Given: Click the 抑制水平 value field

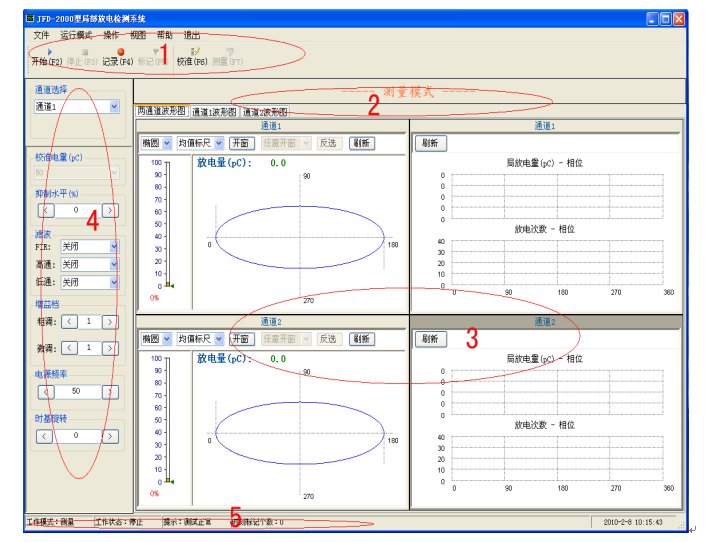Looking at the screenshot, I should [78, 210].
